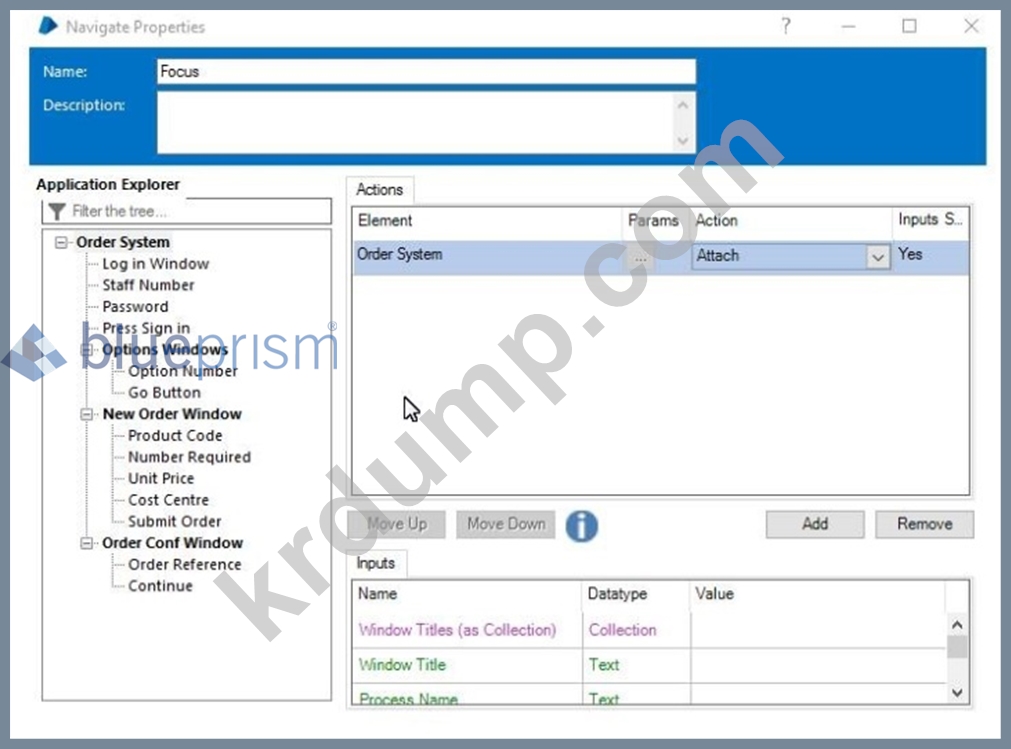The height and width of the screenshot is (749, 1011).
Task: Click the blue information icon
Action: tap(581, 524)
